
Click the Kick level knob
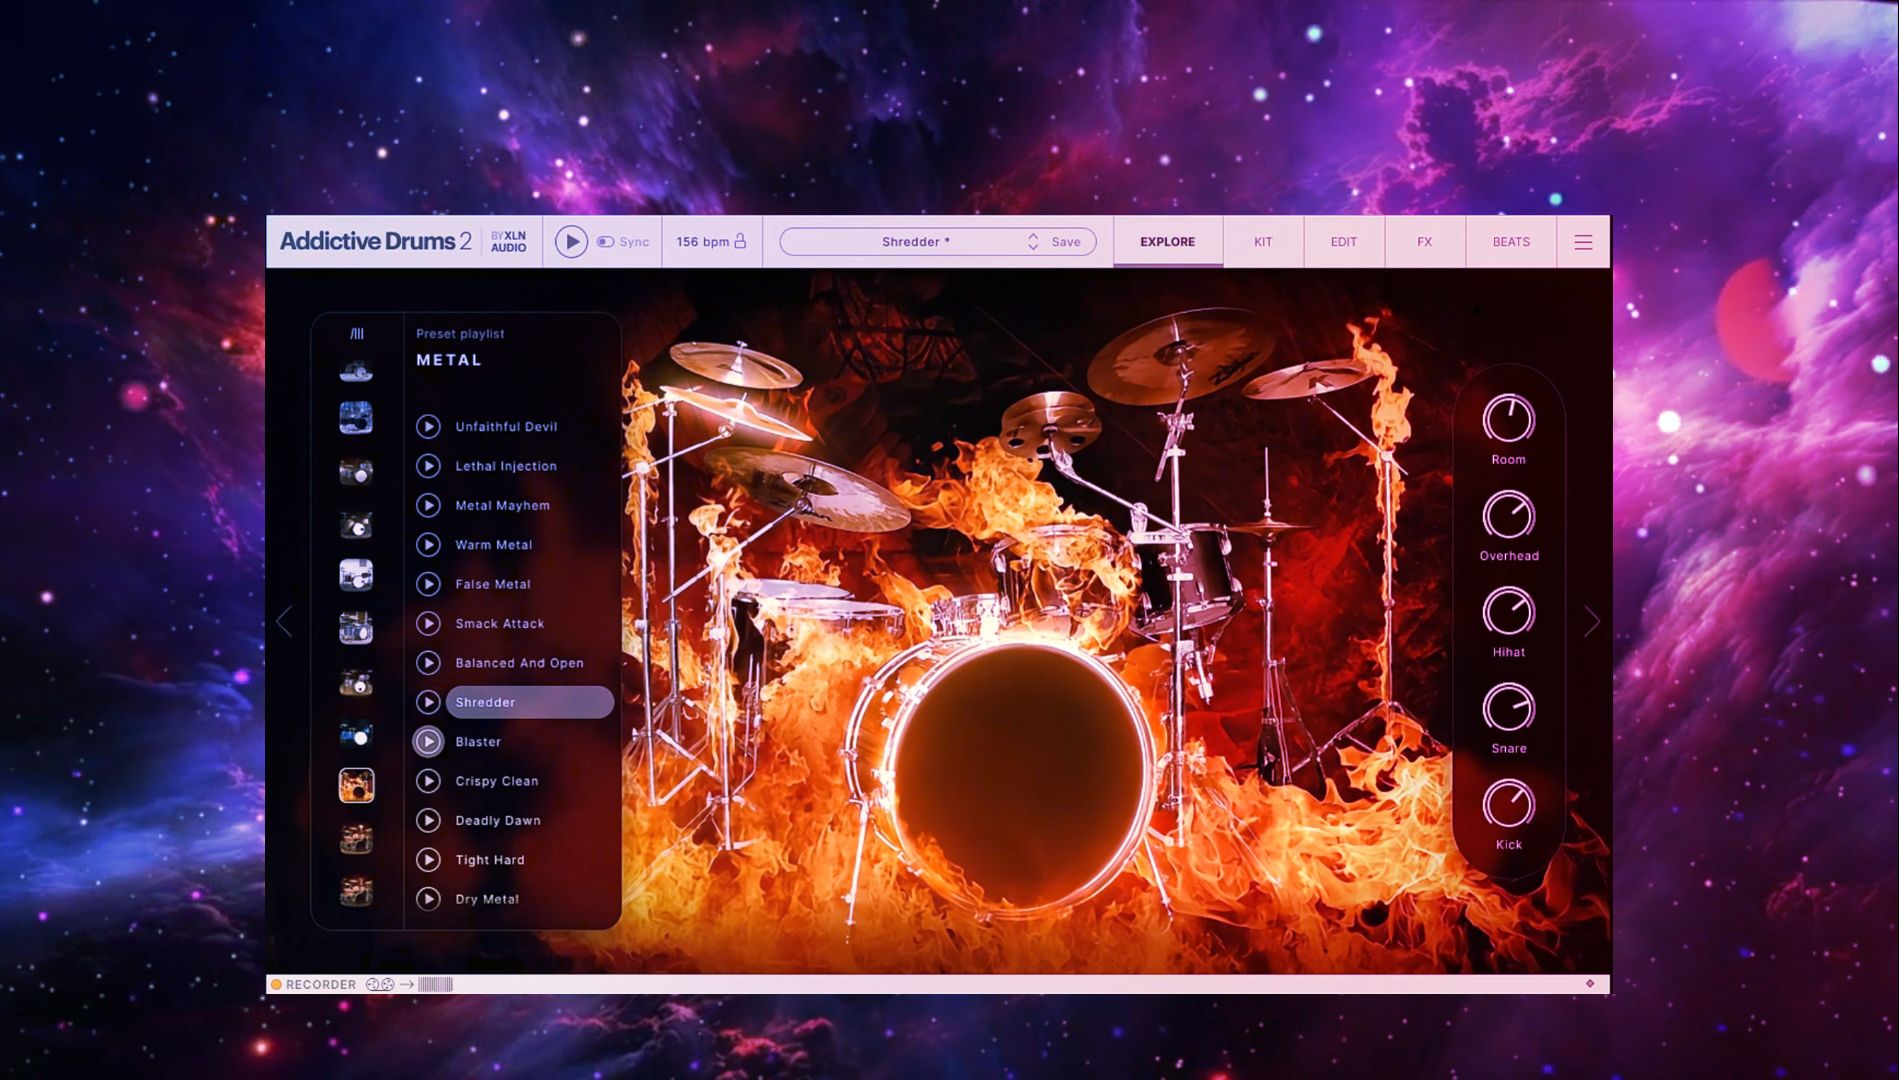(x=1508, y=804)
